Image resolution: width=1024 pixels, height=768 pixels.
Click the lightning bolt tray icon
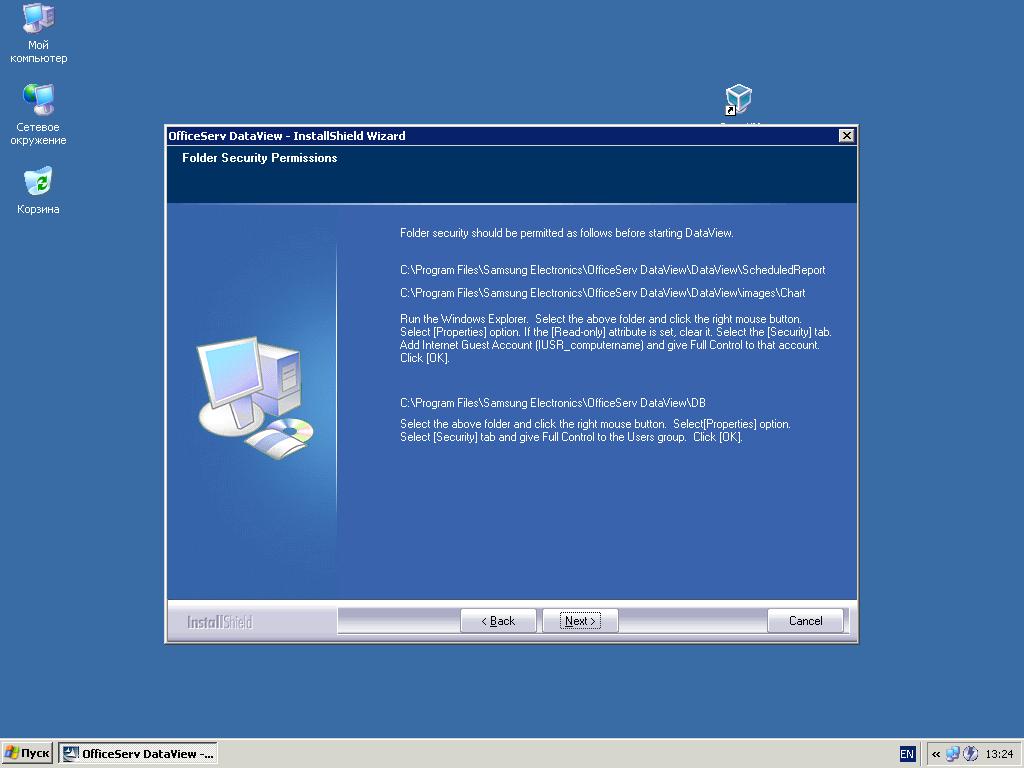(970, 754)
